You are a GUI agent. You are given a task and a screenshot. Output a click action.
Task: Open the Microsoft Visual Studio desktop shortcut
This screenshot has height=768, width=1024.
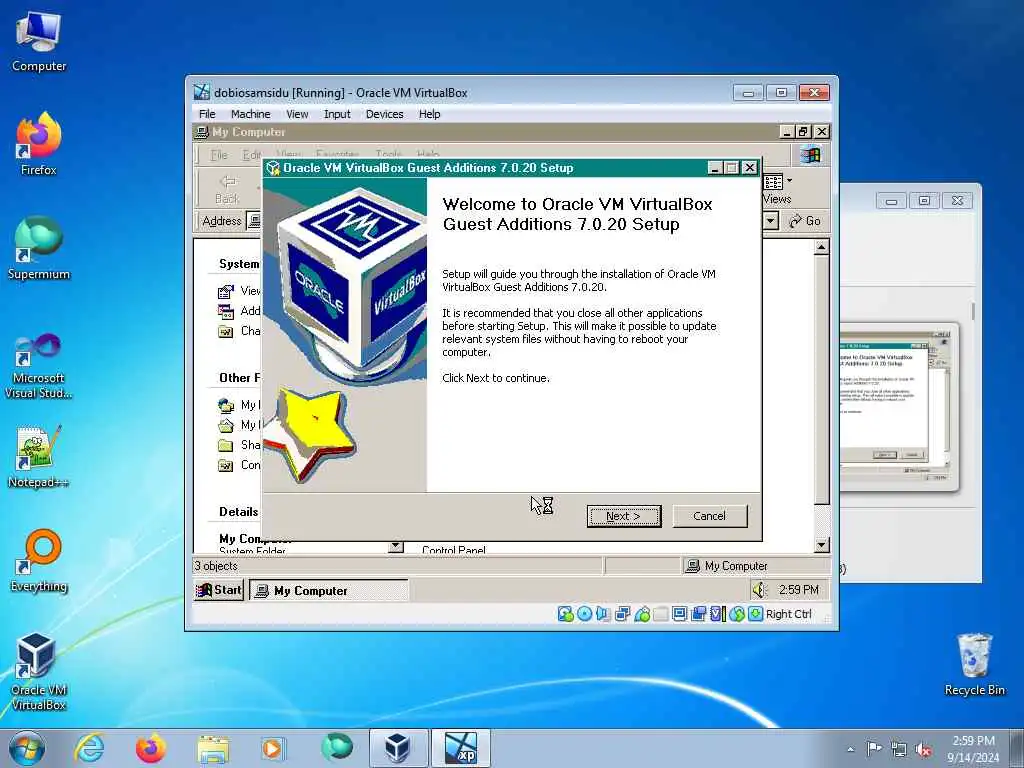tap(39, 366)
